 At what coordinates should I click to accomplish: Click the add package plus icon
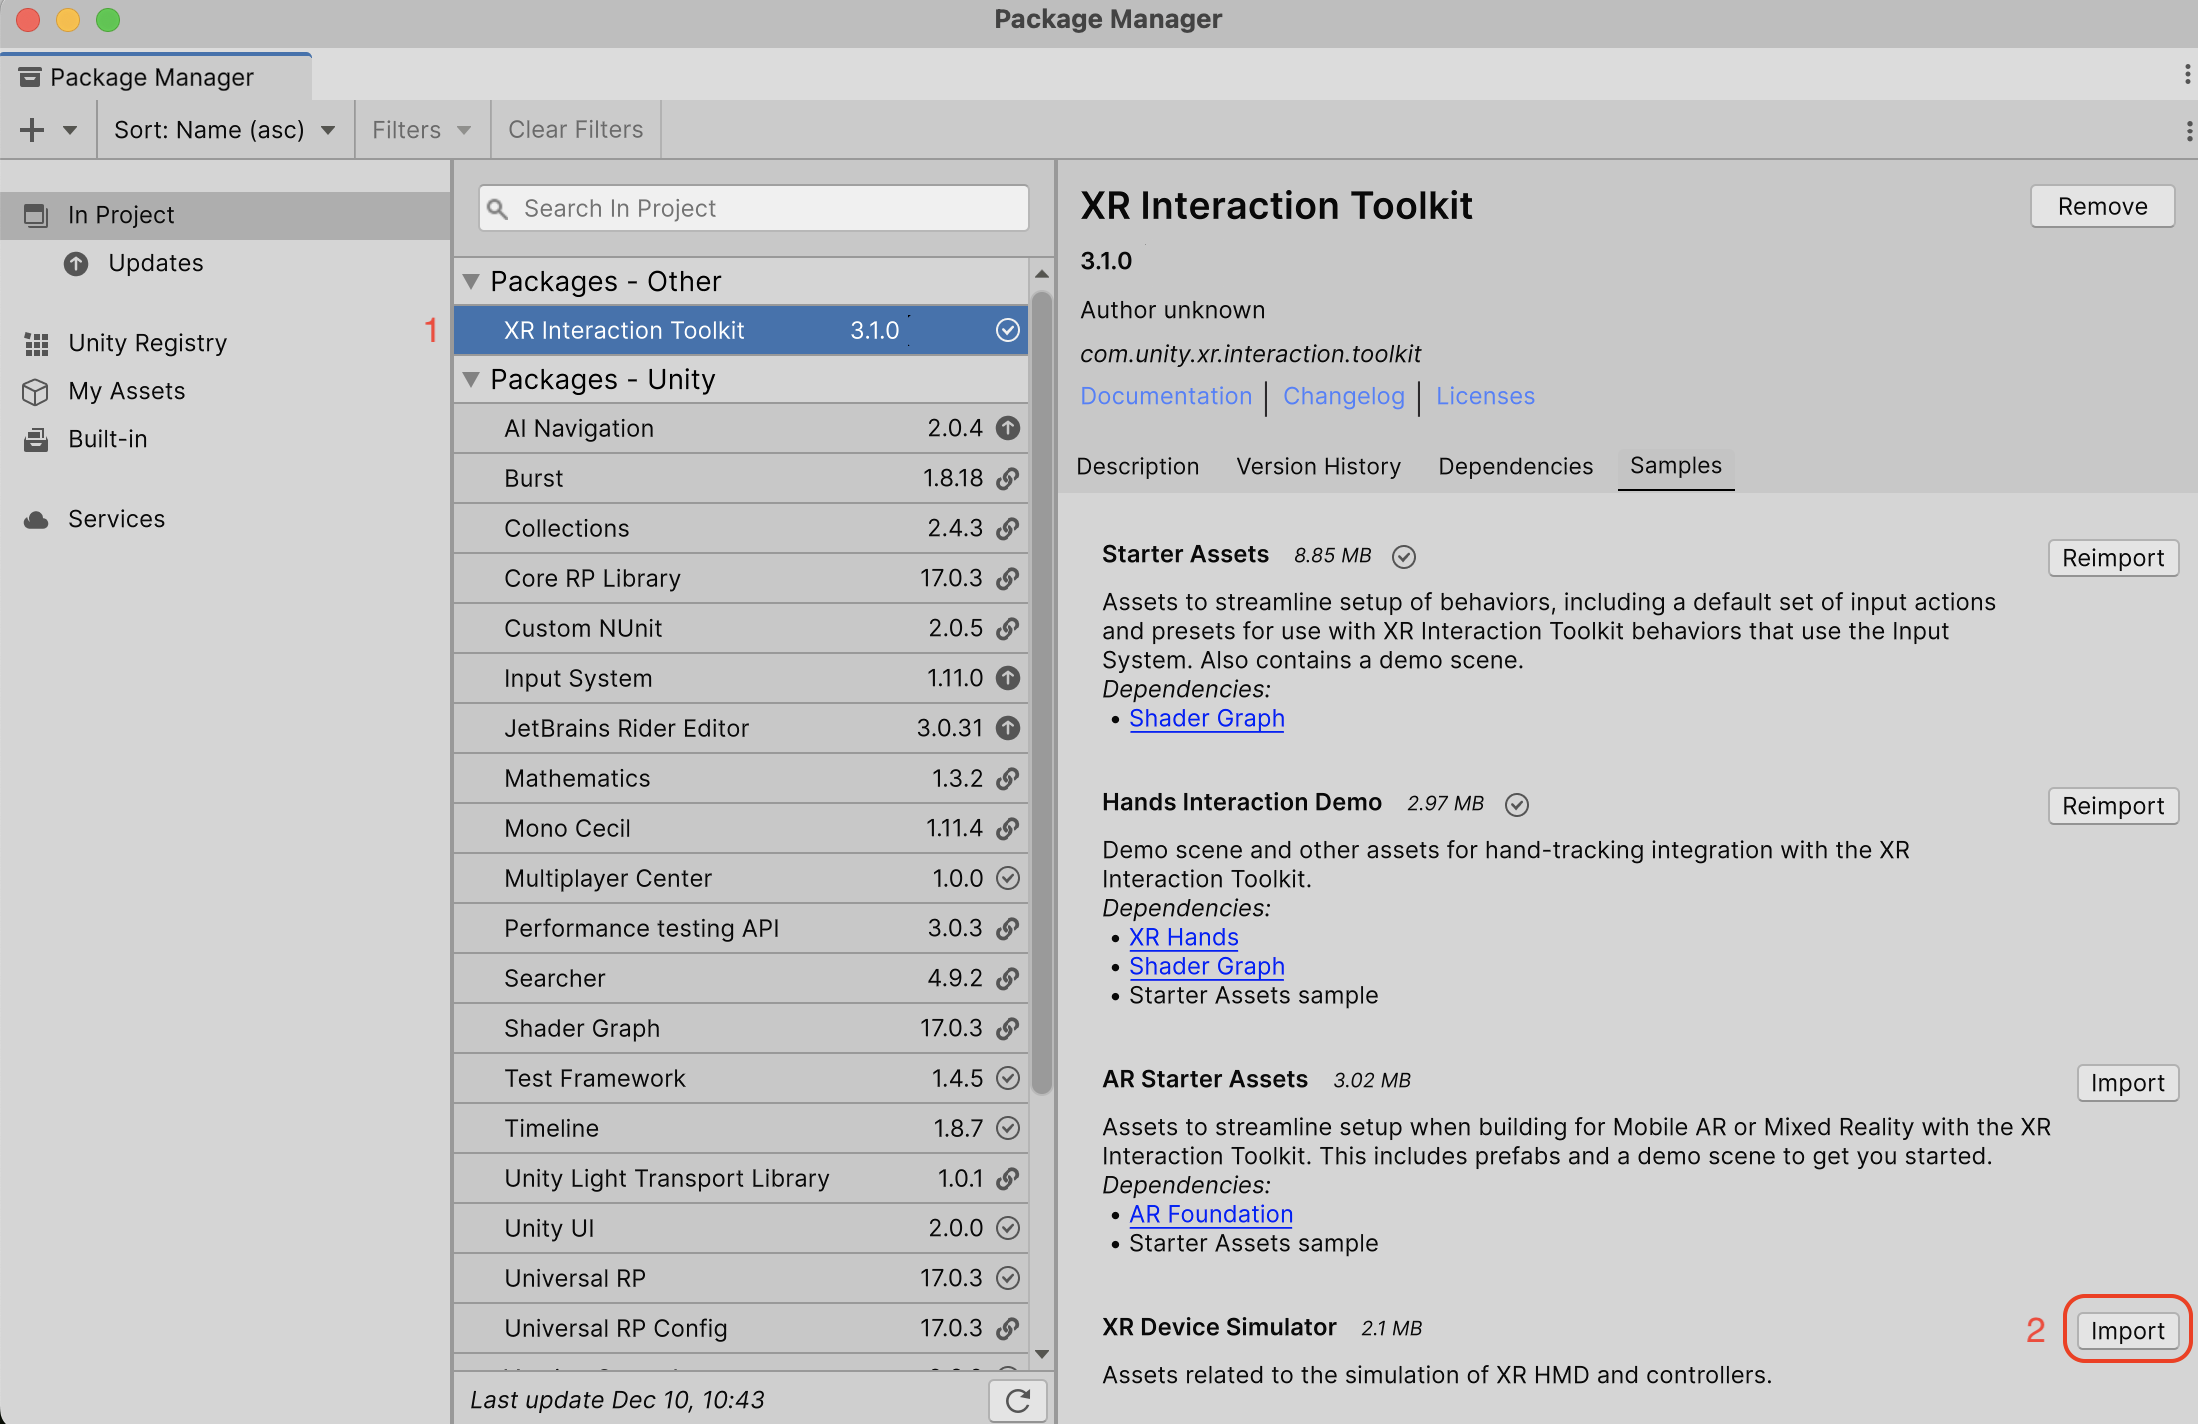[32, 129]
